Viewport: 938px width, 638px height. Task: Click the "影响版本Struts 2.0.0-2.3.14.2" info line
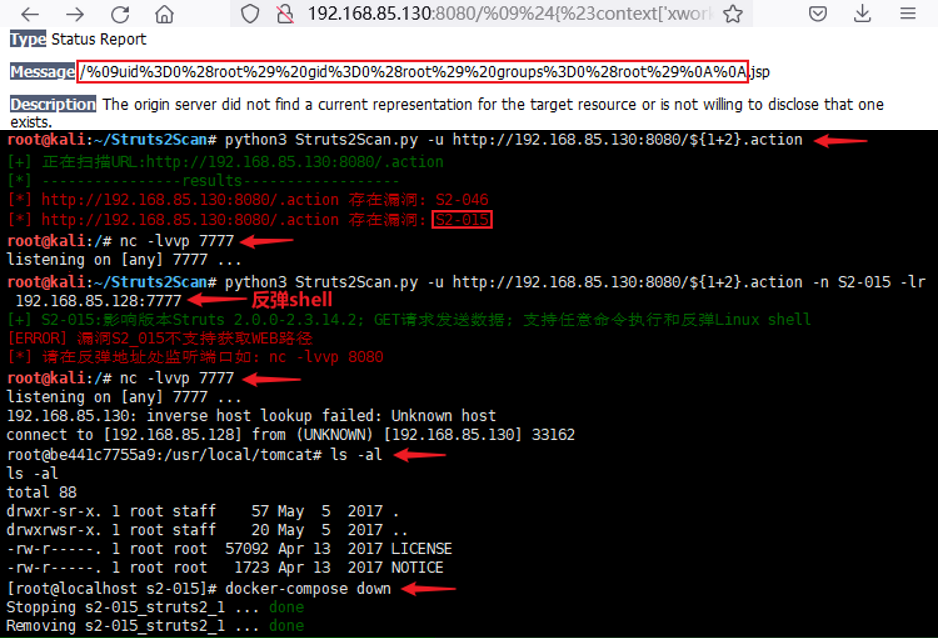point(409,320)
